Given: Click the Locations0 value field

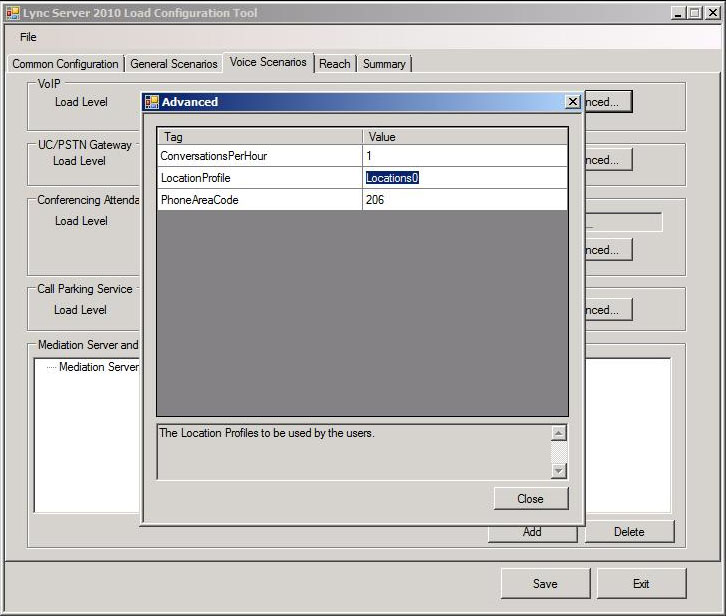Looking at the screenshot, I should pos(465,178).
